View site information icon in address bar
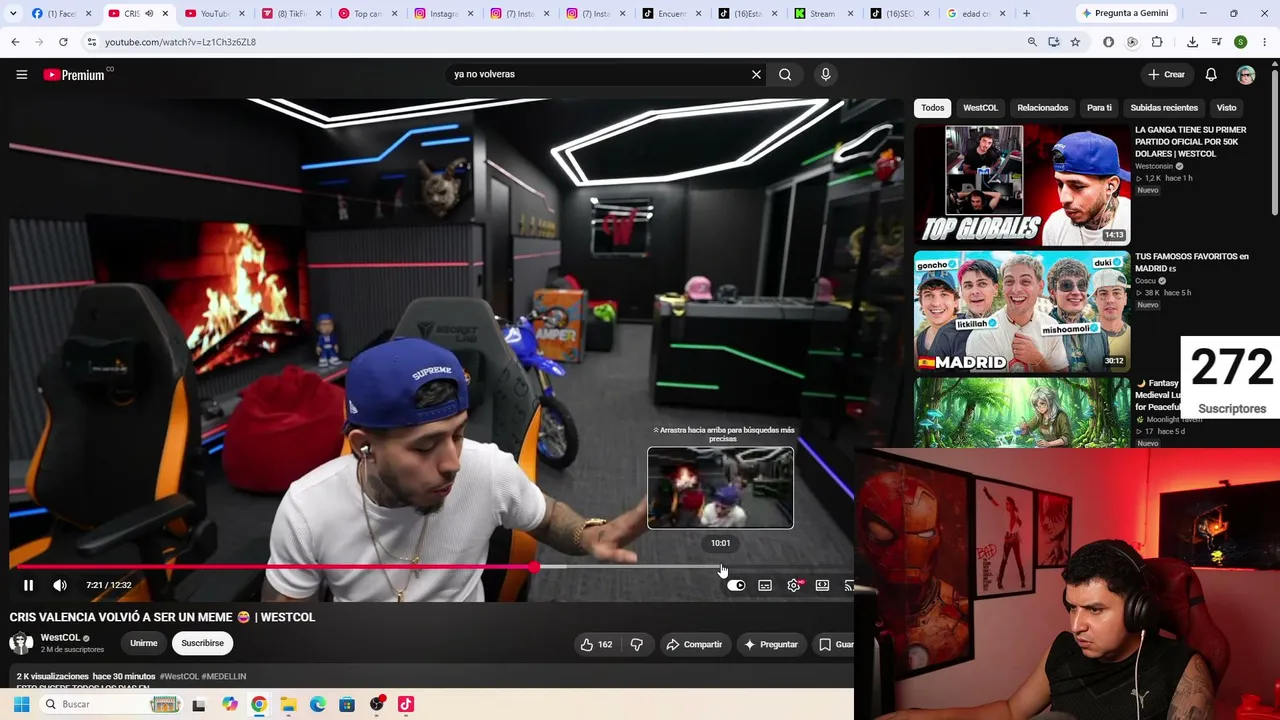The height and width of the screenshot is (720, 1280). 91,42
